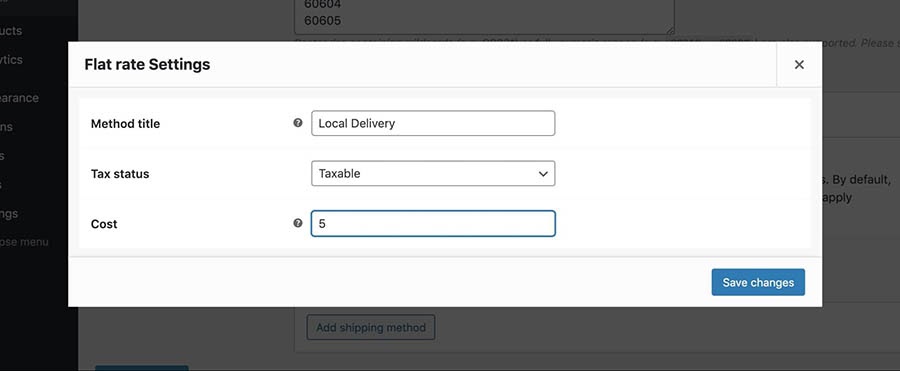Click the Tax status label text
This screenshot has height=371, width=900.
tap(120, 174)
